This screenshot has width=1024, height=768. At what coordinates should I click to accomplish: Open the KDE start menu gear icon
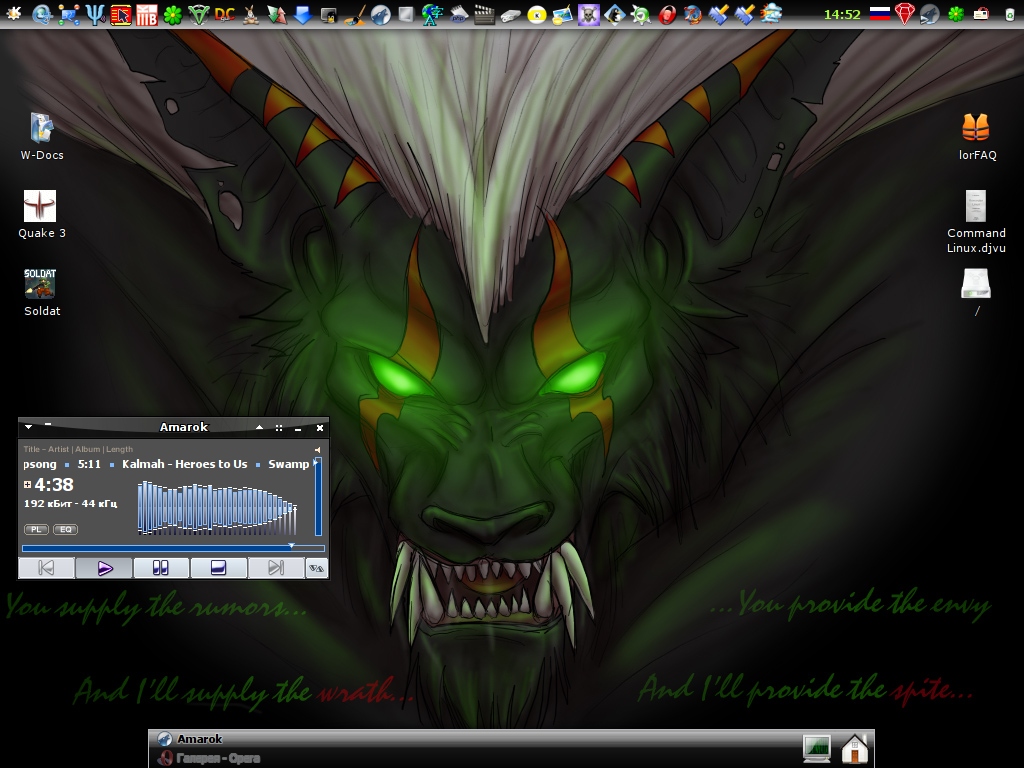(14, 14)
